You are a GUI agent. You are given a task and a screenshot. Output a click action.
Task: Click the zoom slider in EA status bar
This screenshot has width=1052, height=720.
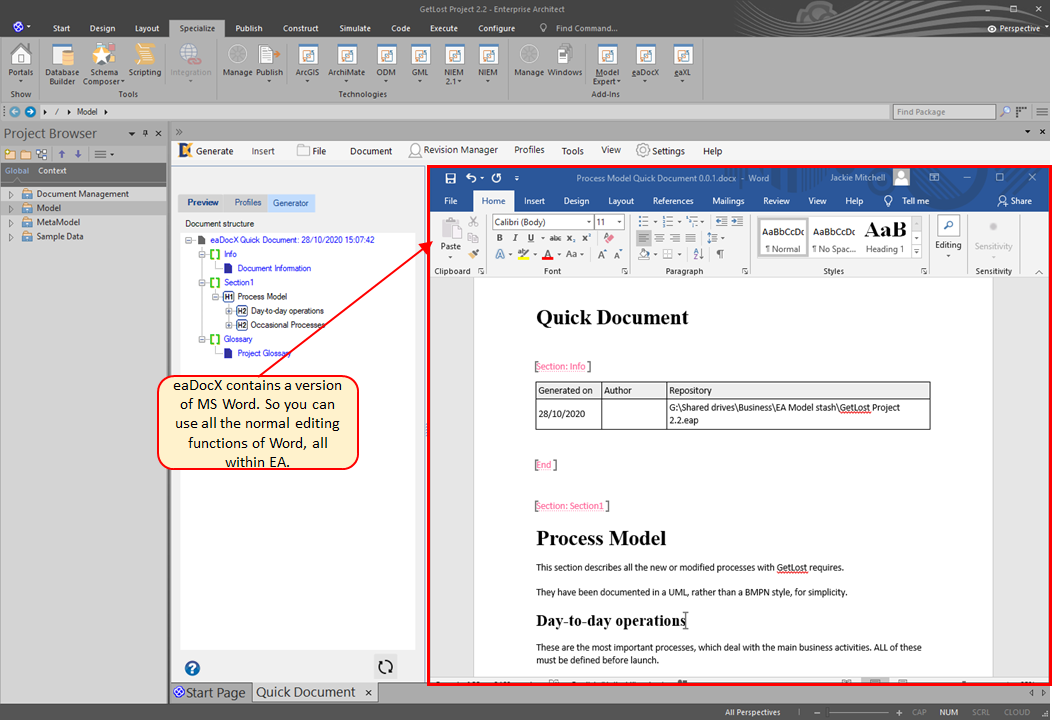pos(858,712)
